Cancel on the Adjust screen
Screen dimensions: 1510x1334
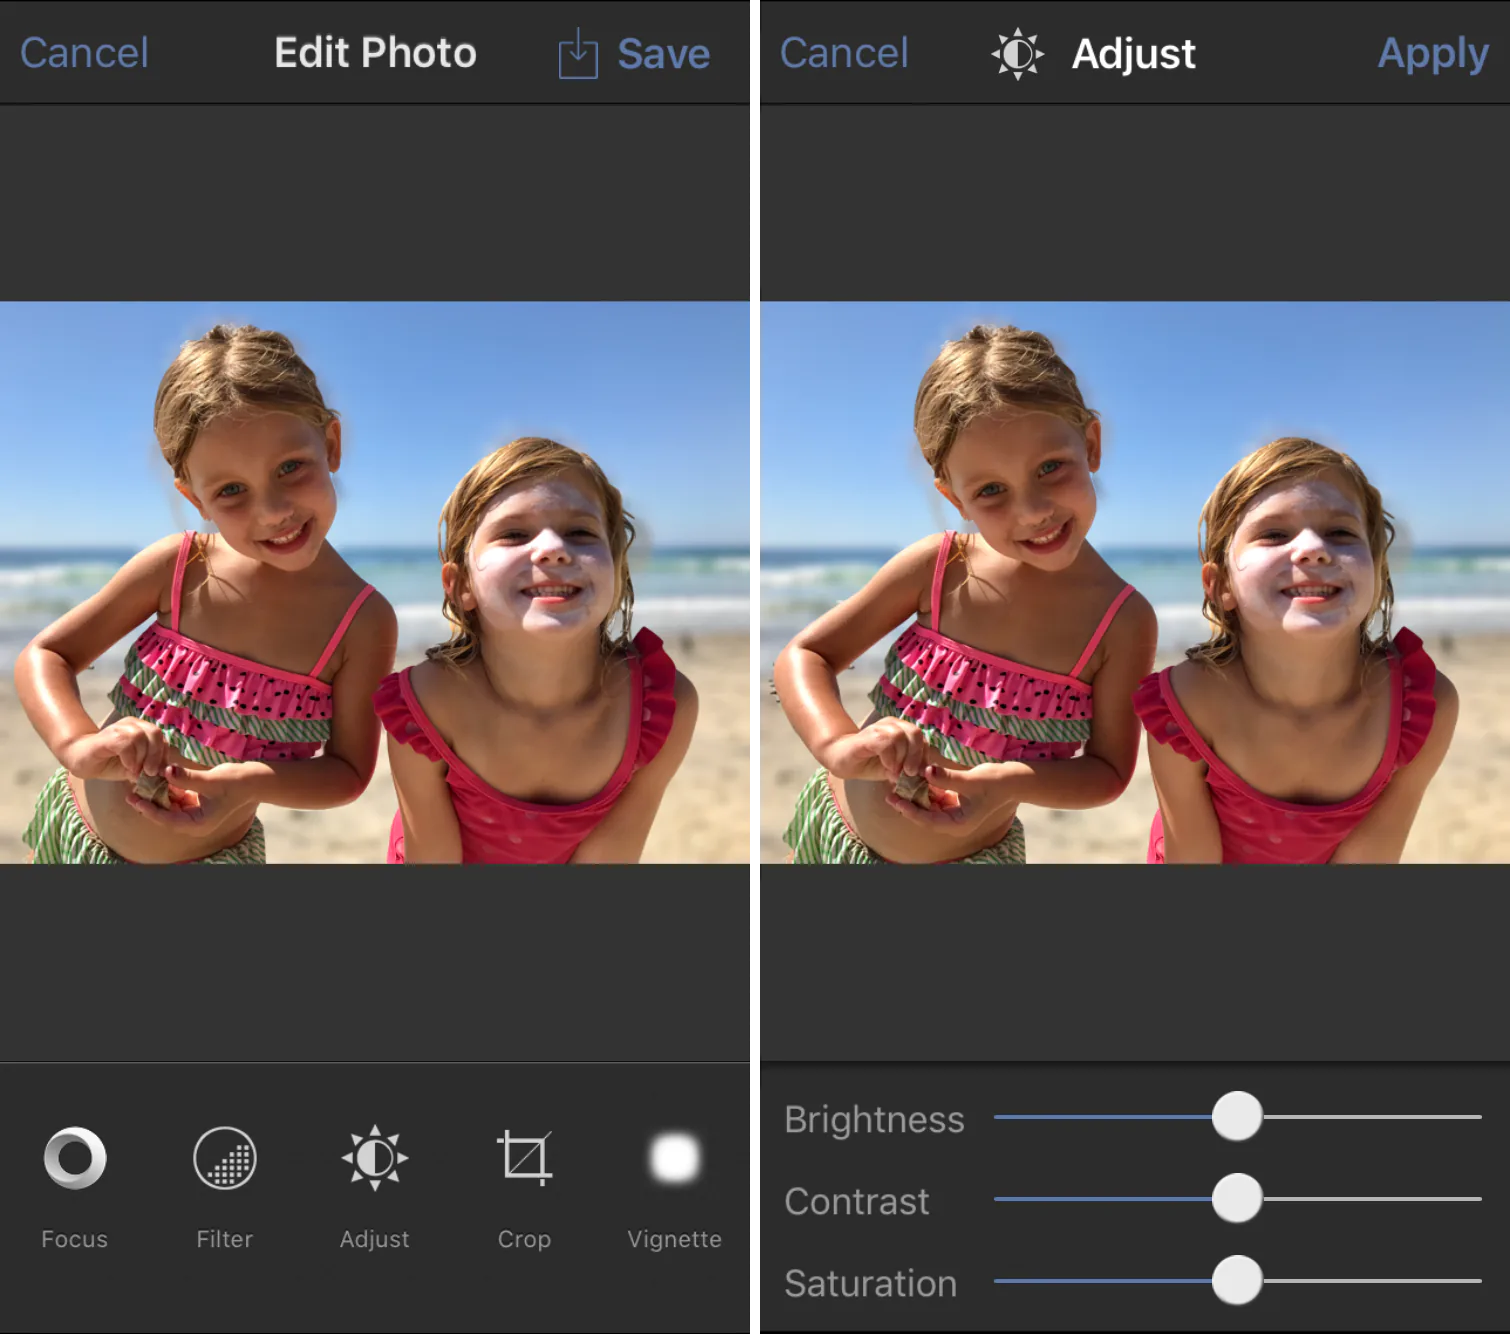tap(844, 53)
